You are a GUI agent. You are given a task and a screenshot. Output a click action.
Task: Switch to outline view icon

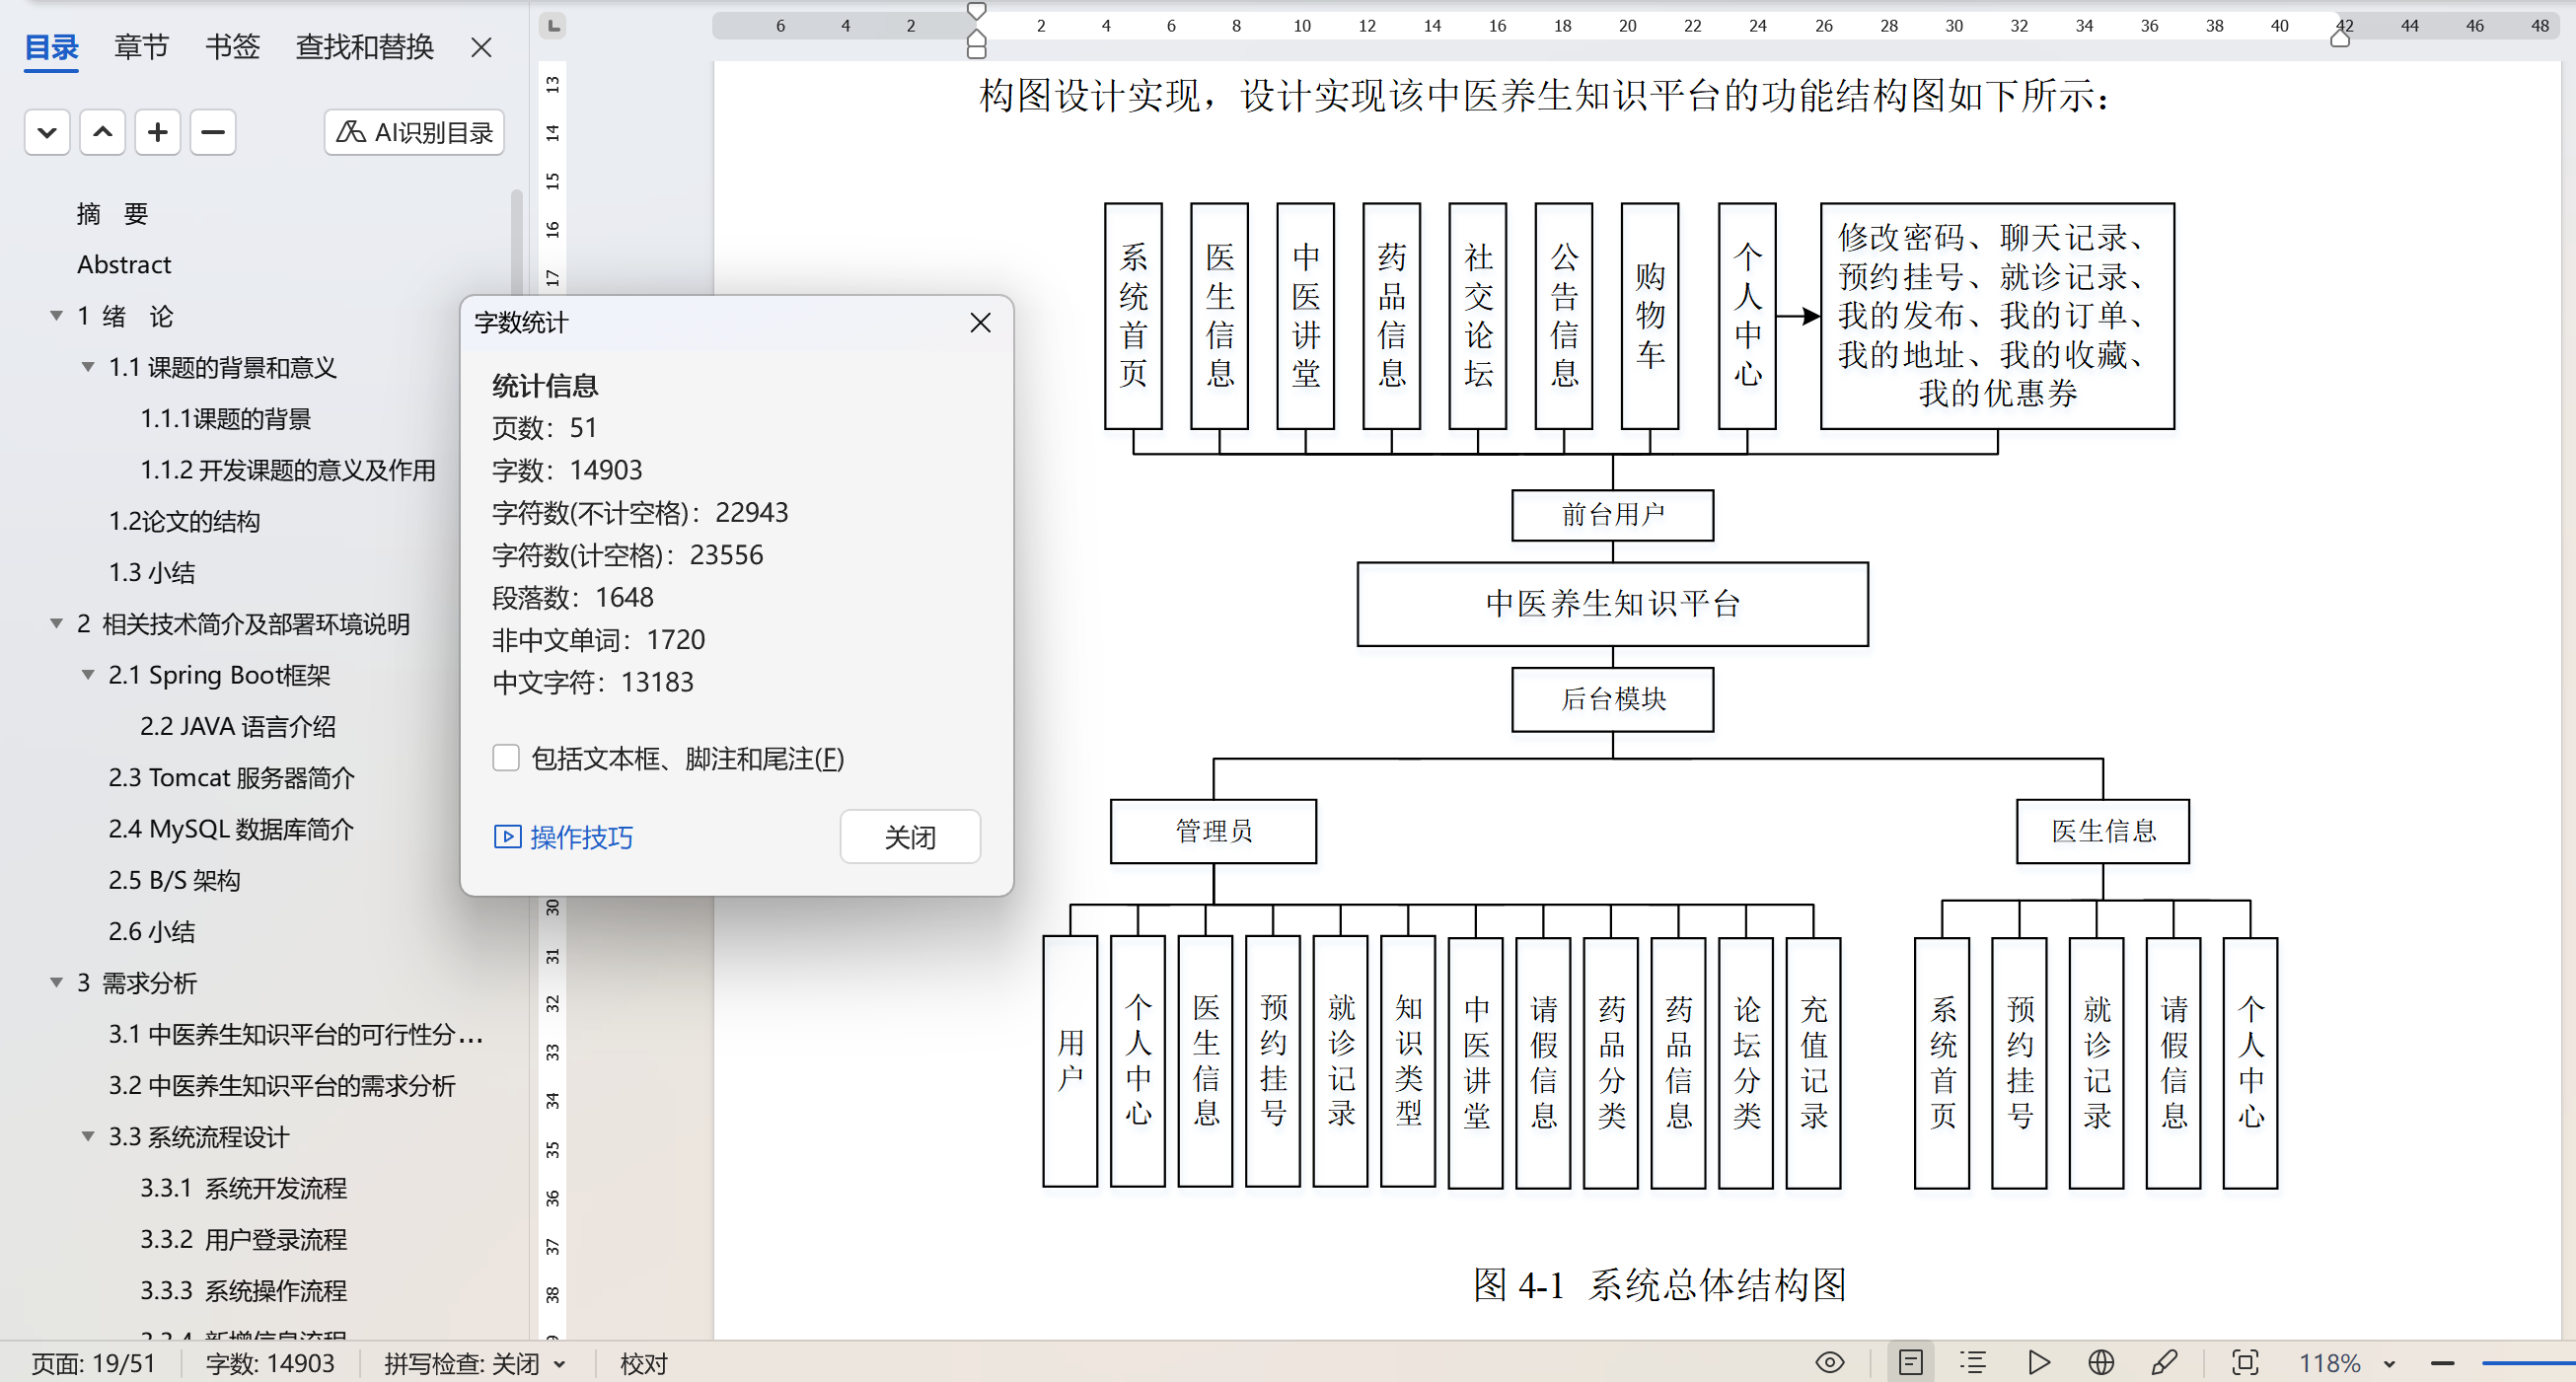tap(1973, 1362)
